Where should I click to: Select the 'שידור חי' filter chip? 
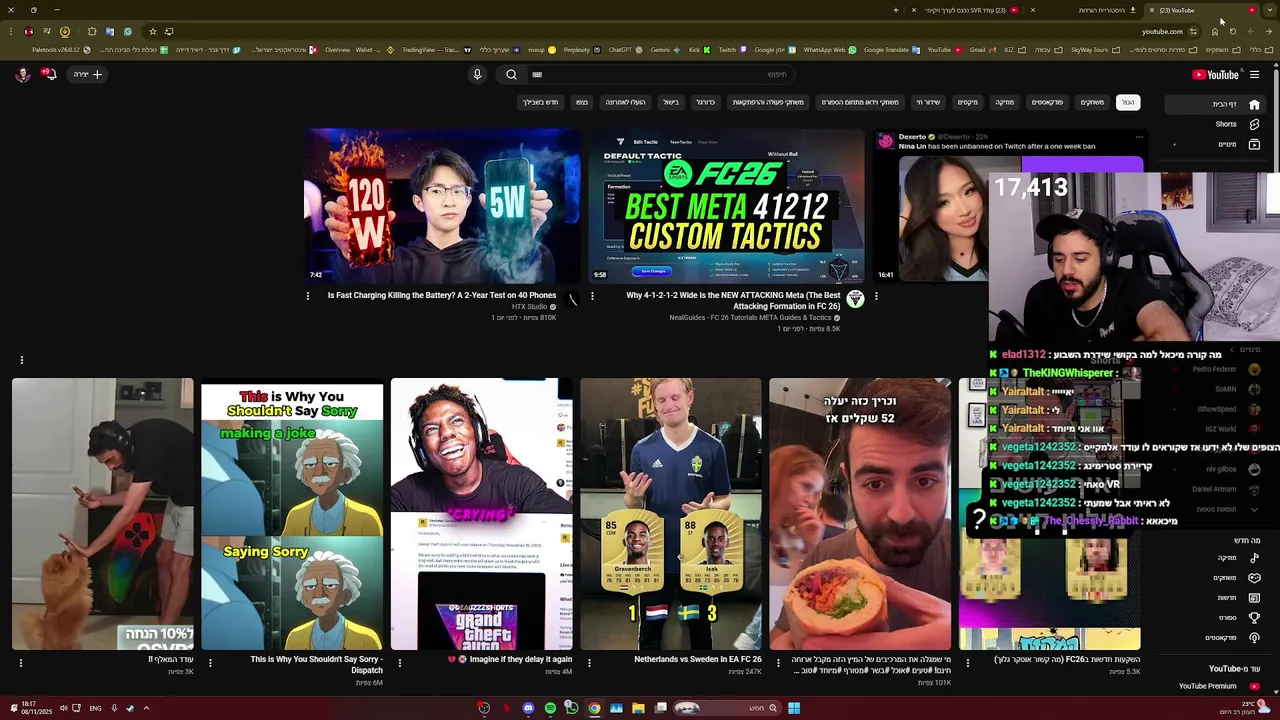point(928,102)
